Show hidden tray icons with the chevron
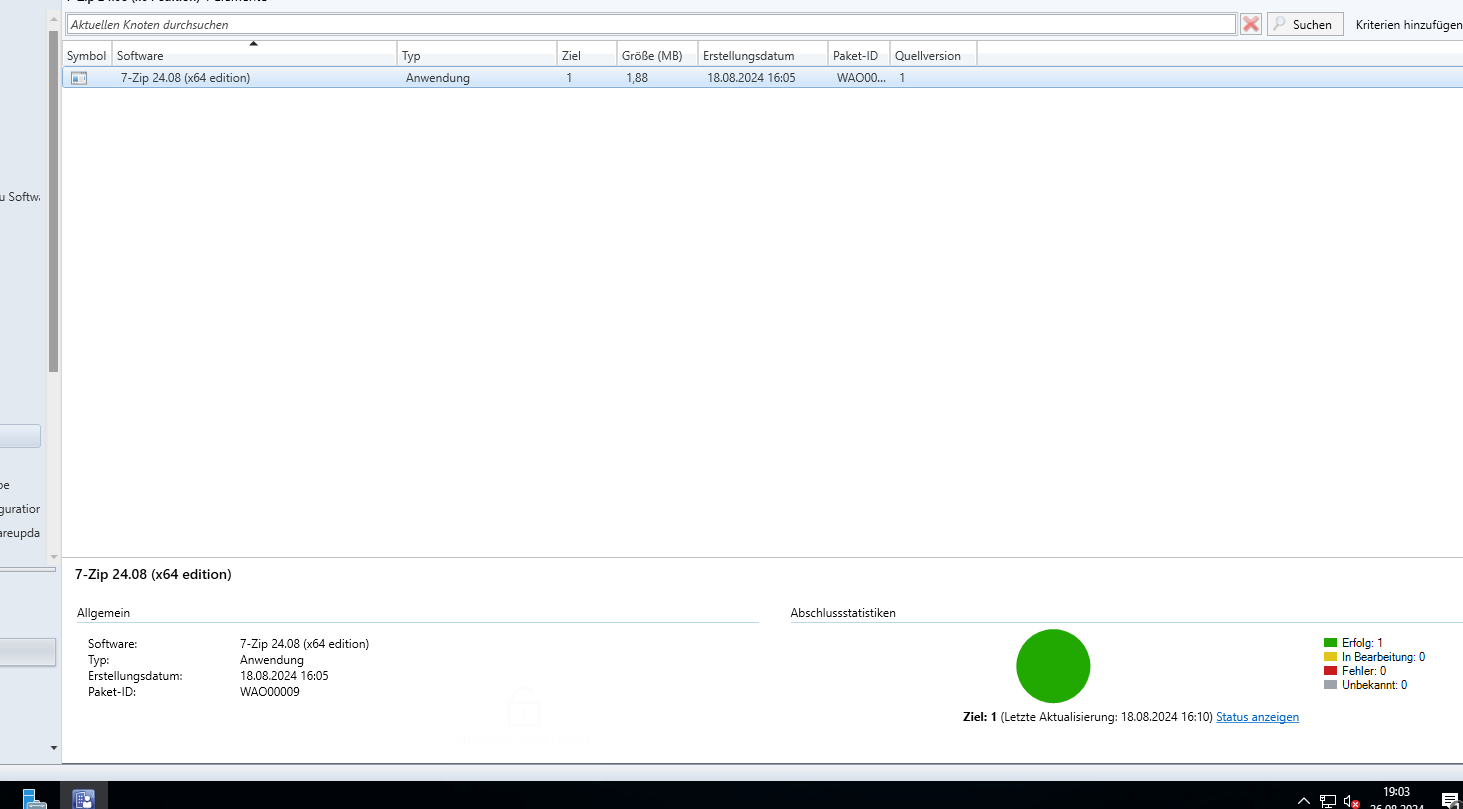The image size is (1463, 809). click(1303, 801)
